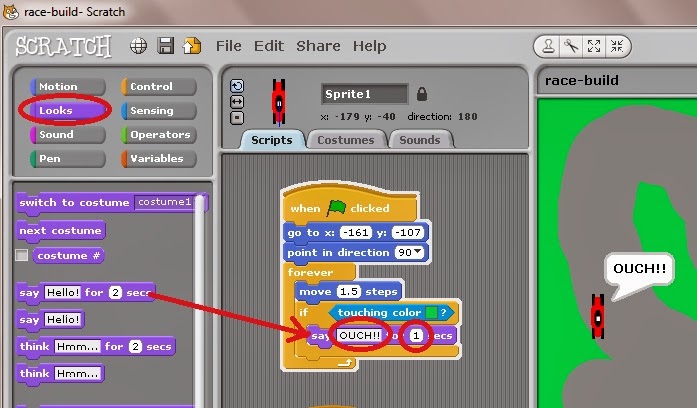The width and height of the screenshot is (697, 408).
Task: Select the duplicate stamp tool
Action: point(548,46)
